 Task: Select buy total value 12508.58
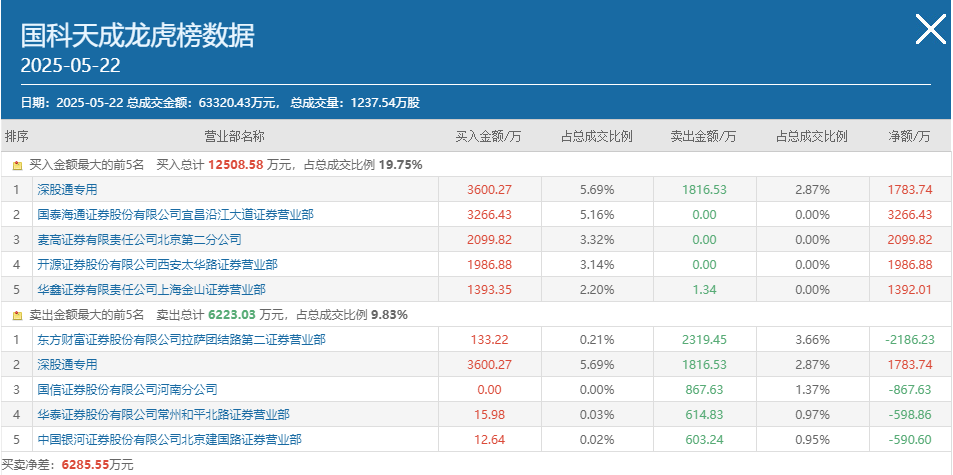(x=236, y=165)
